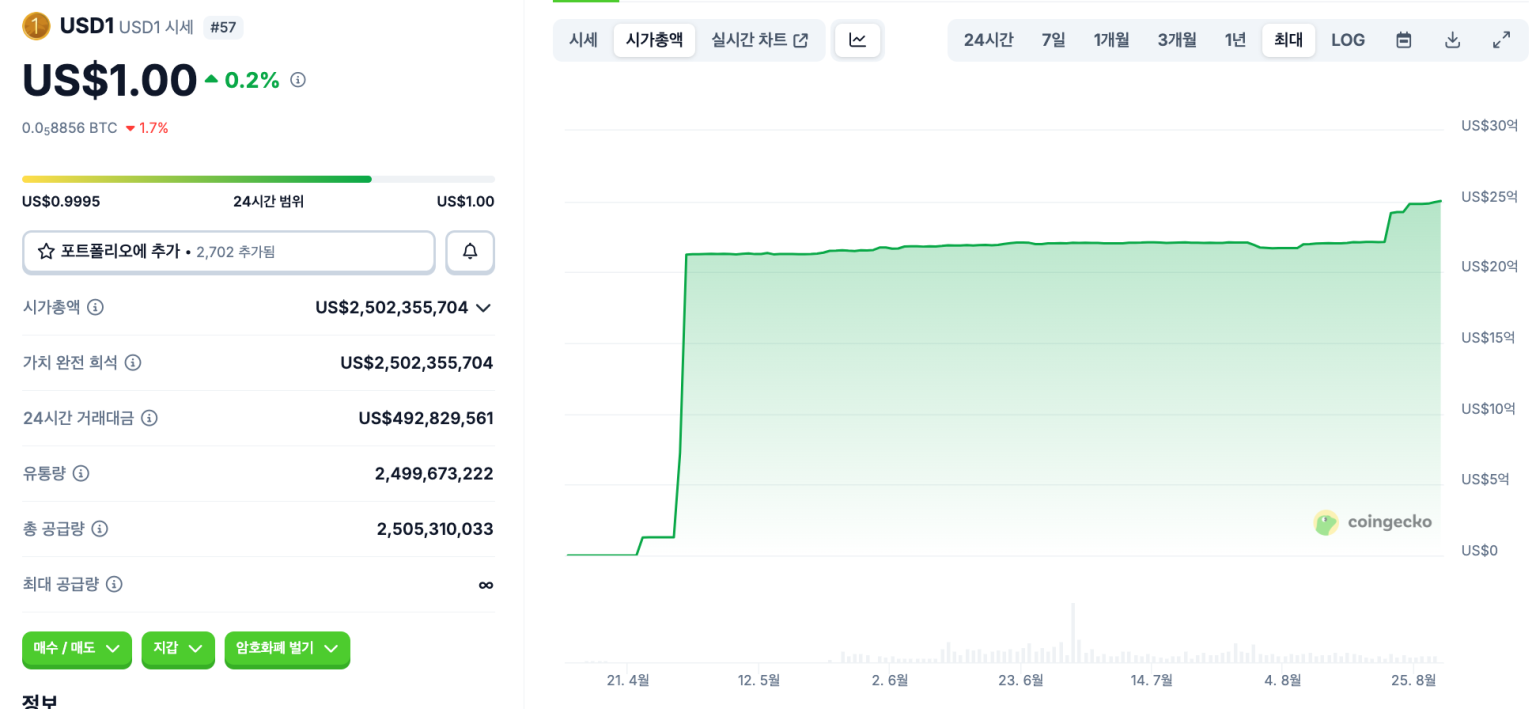This screenshot has width=1536, height=709.
Task: Select the 시가총액 chart tab
Action: pyautogui.click(x=654, y=39)
